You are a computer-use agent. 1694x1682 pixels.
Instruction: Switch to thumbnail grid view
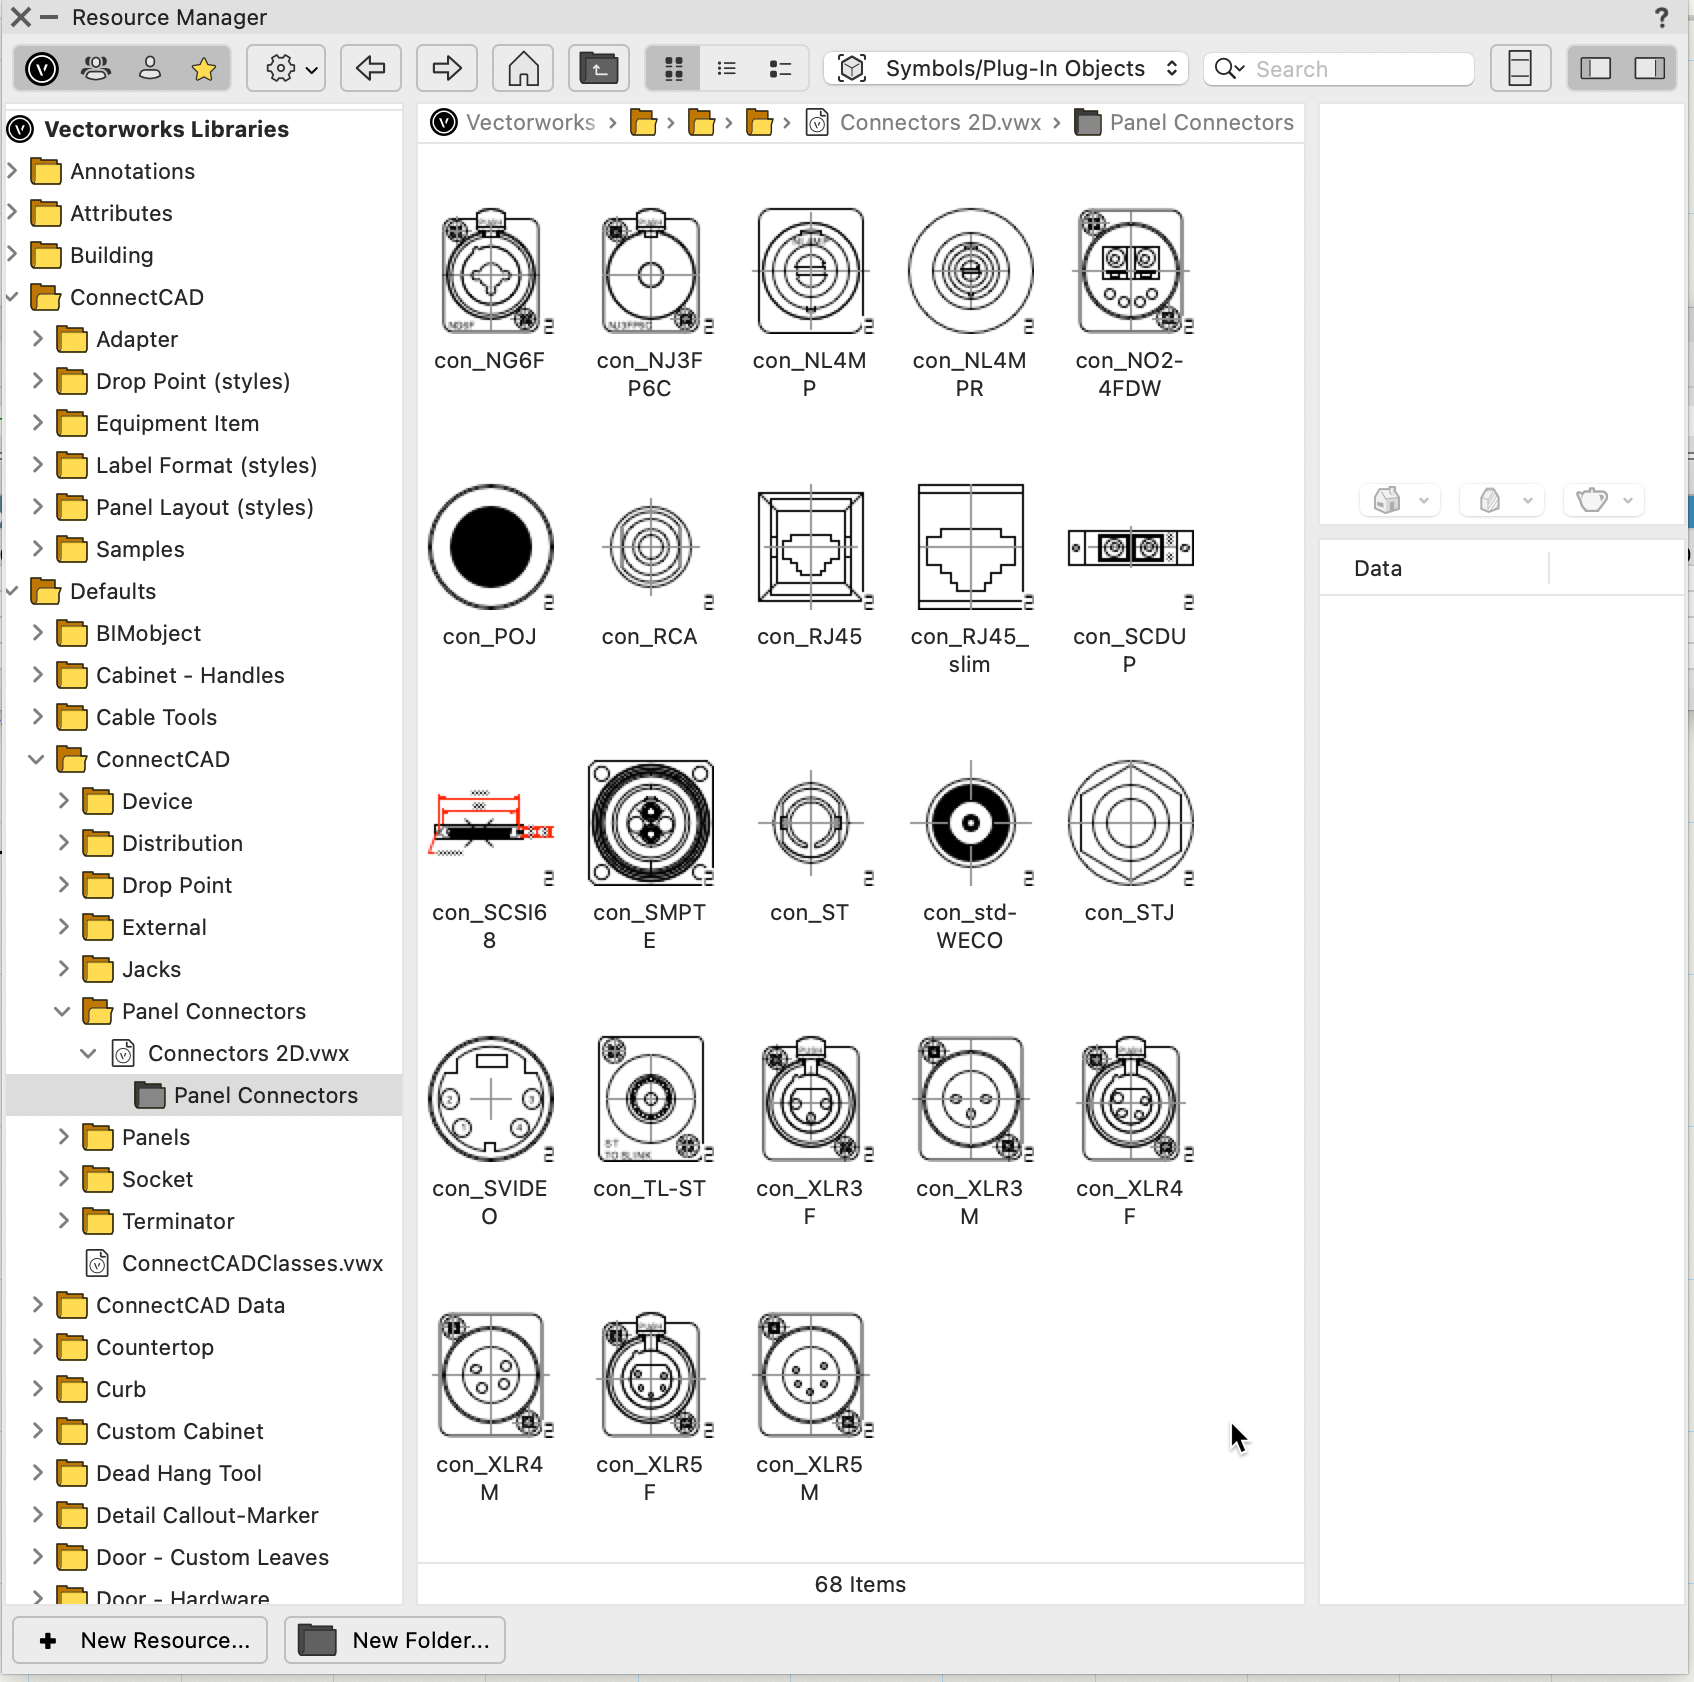pyautogui.click(x=674, y=69)
